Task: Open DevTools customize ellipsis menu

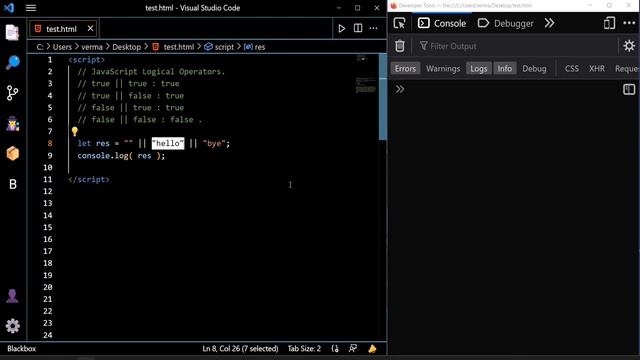Action: coord(629,23)
